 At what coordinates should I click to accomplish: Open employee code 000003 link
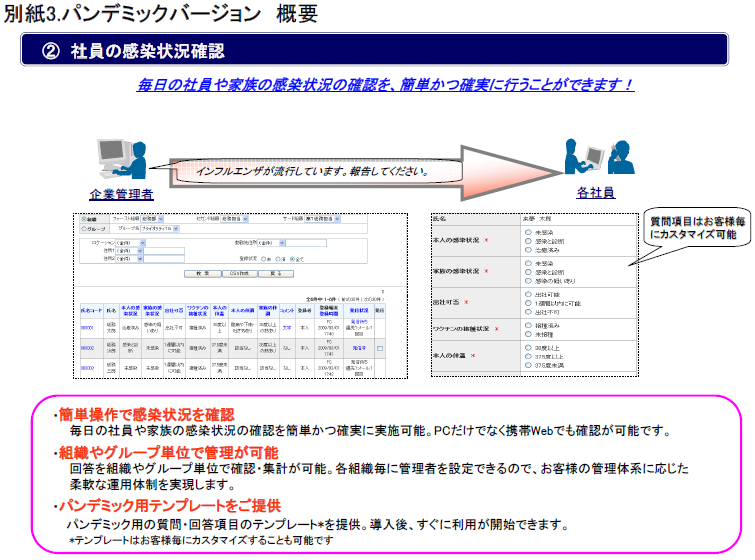click(x=87, y=368)
